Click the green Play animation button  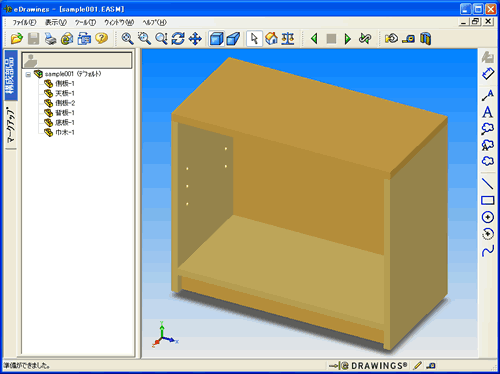pos(348,39)
